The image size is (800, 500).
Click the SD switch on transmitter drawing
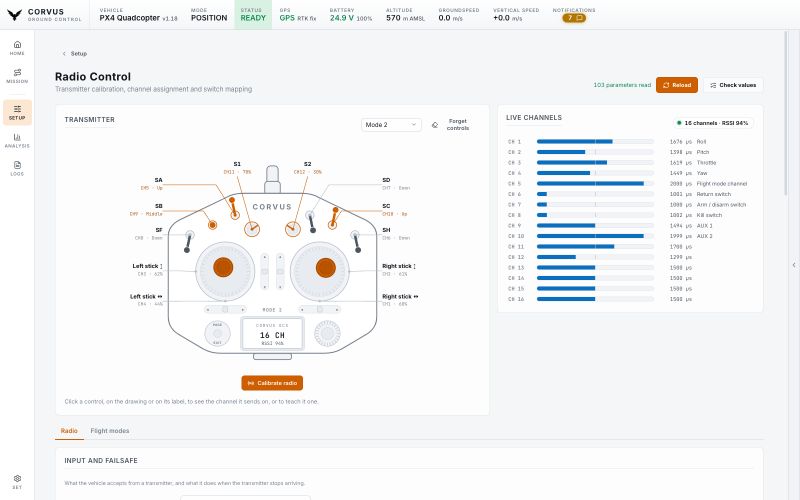pyautogui.click(x=311, y=222)
